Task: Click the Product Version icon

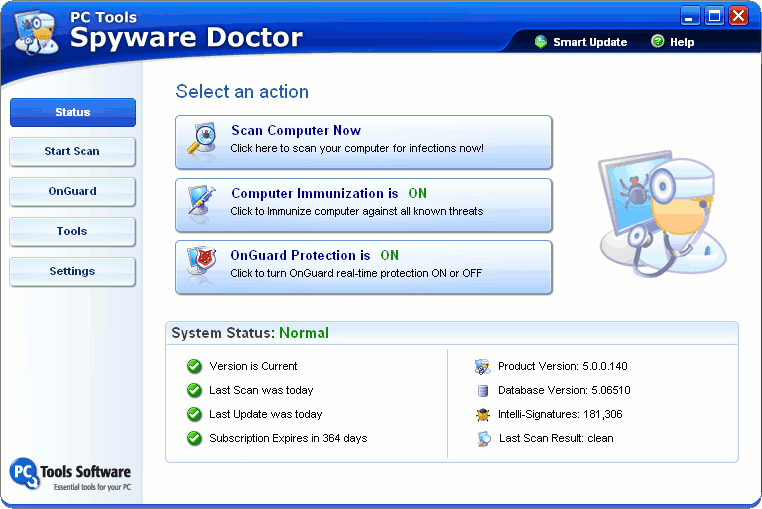Action: coord(482,367)
